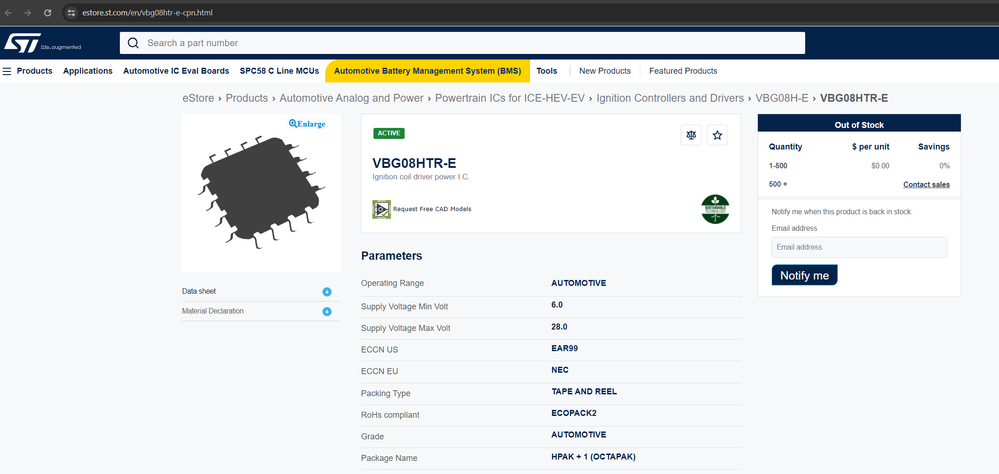Click the NEC value for ECCN EU
The height and width of the screenshot is (474, 999).
(x=560, y=370)
